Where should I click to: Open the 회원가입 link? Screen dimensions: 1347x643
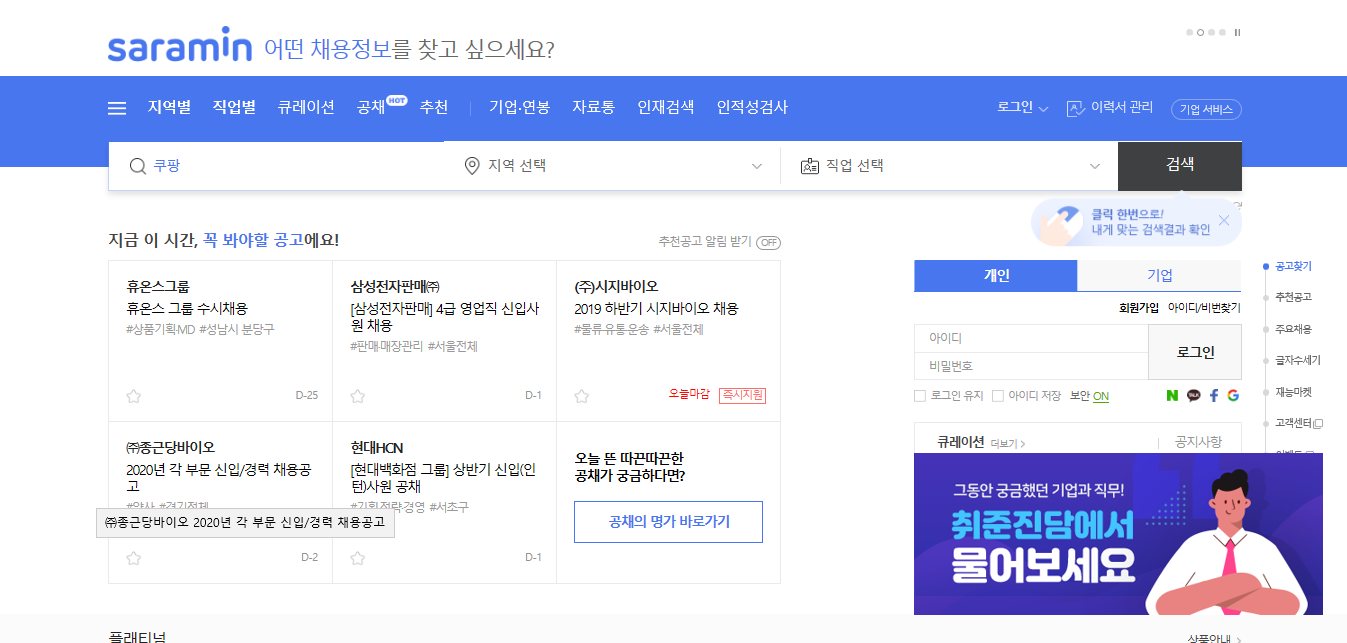point(1139,308)
